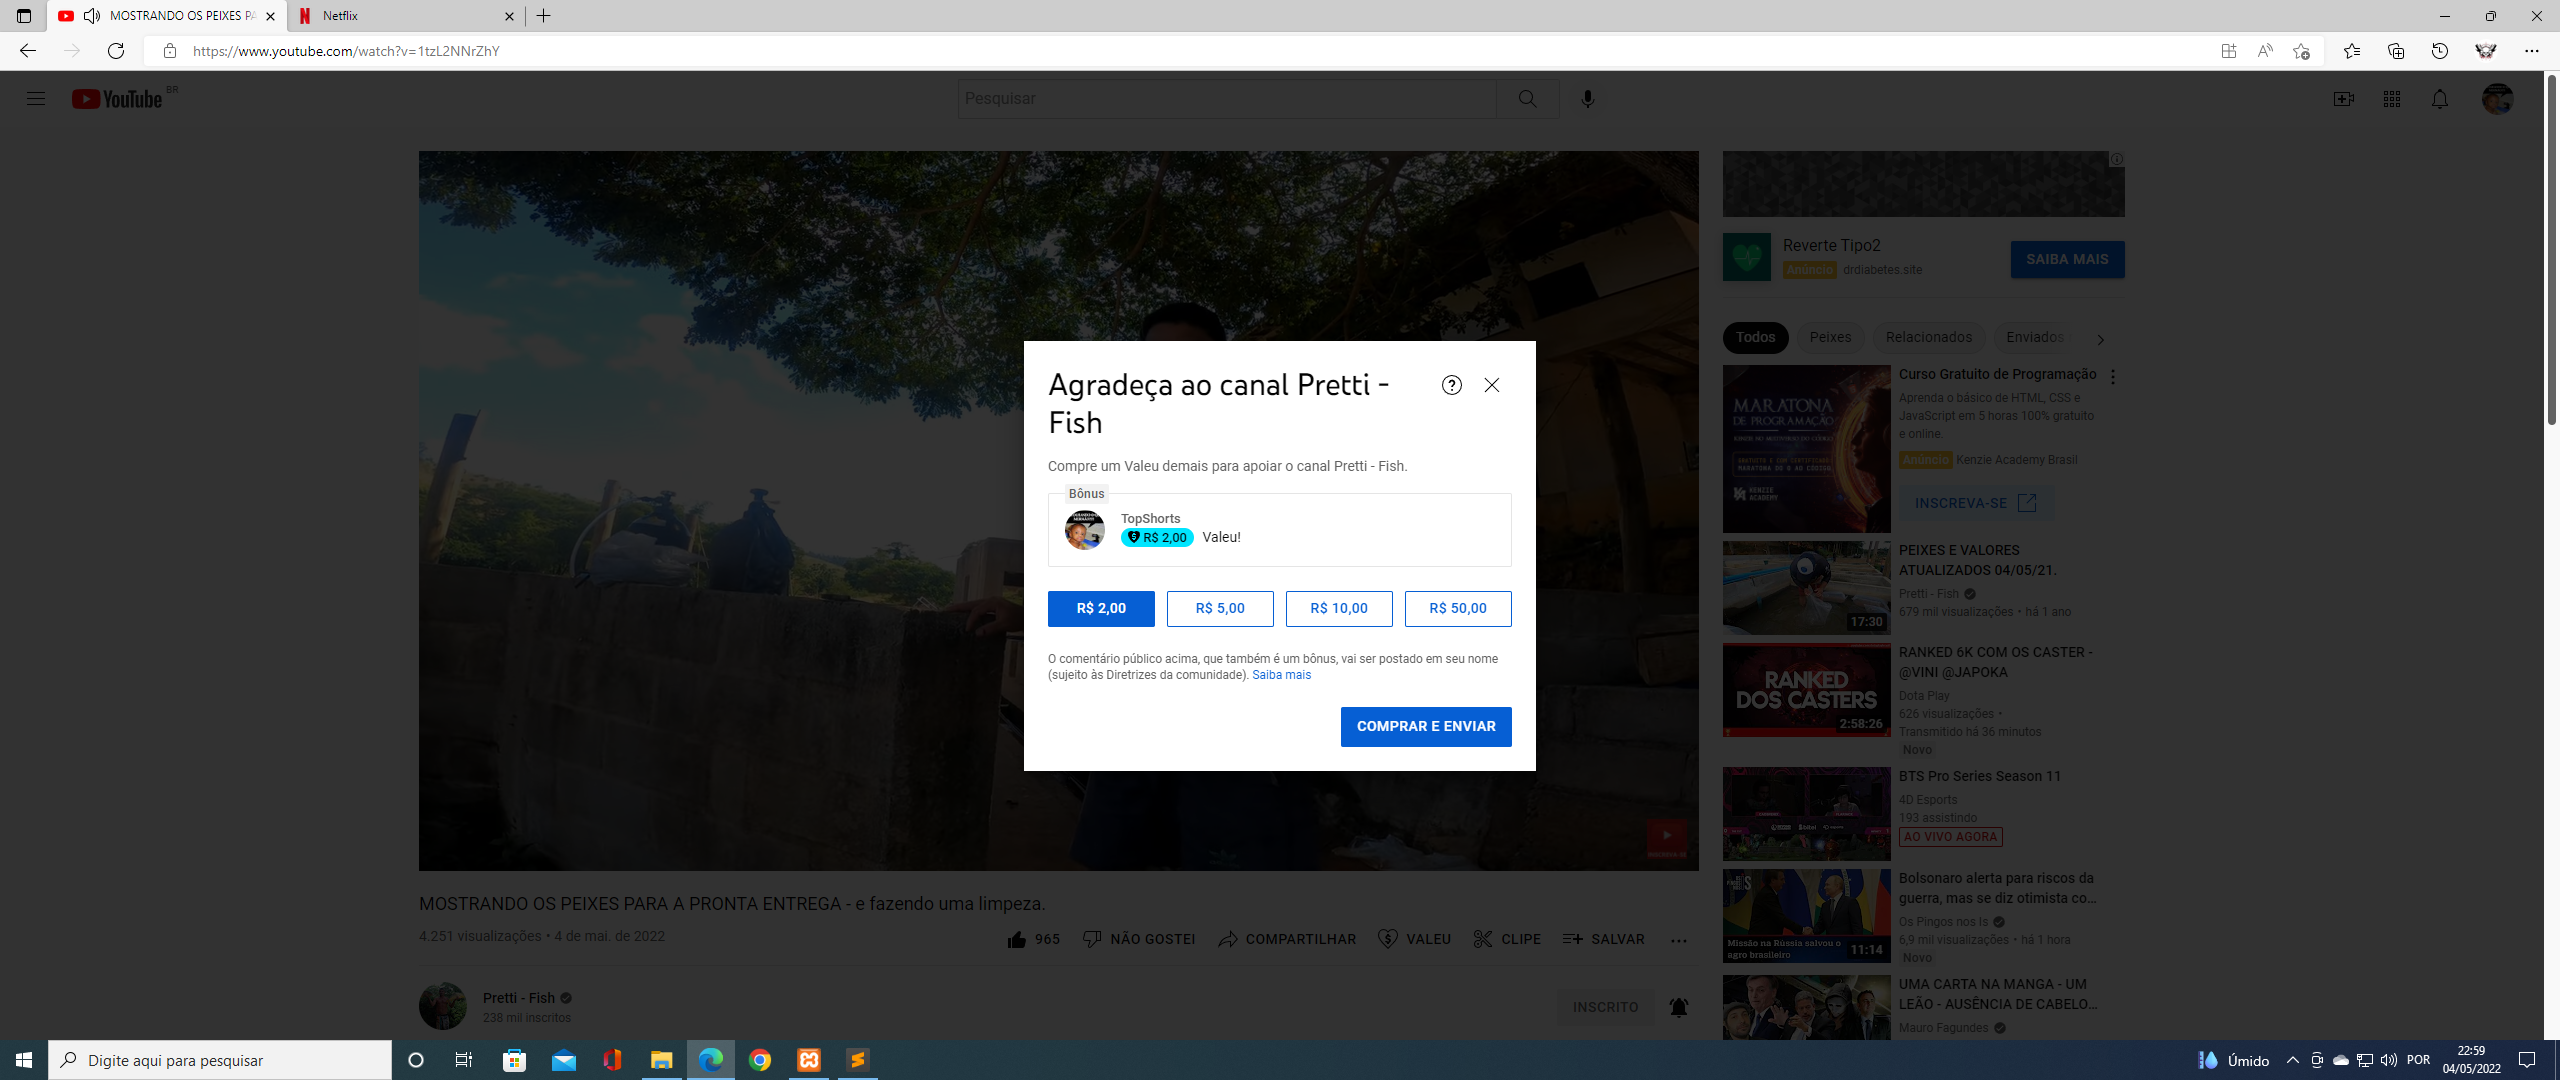This screenshot has width=2560, height=1080.
Task: Click the Valeu button under video
Action: click(x=1414, y=939)
